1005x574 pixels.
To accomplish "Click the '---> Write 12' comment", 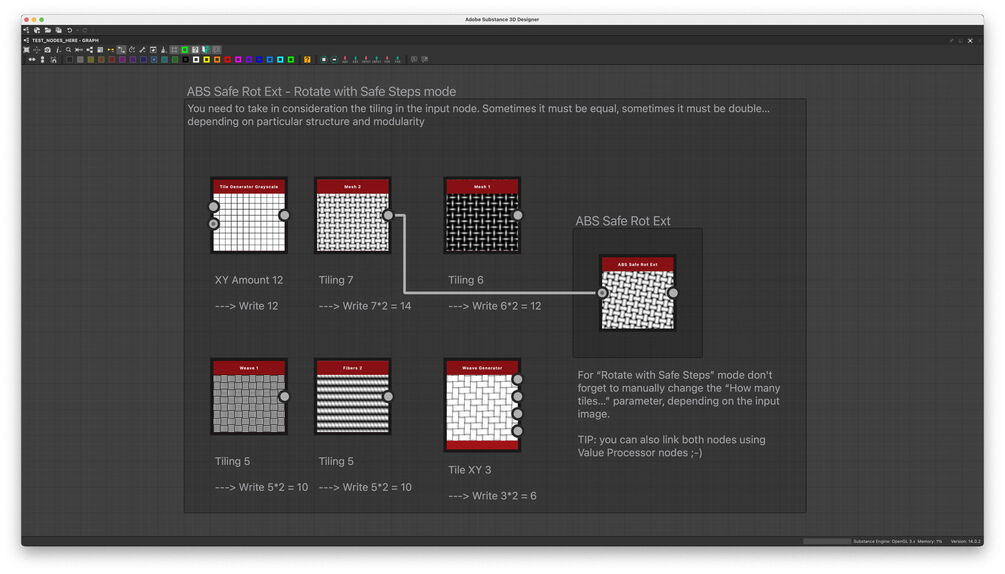I will pyautogui.click(x=247, y=306).
